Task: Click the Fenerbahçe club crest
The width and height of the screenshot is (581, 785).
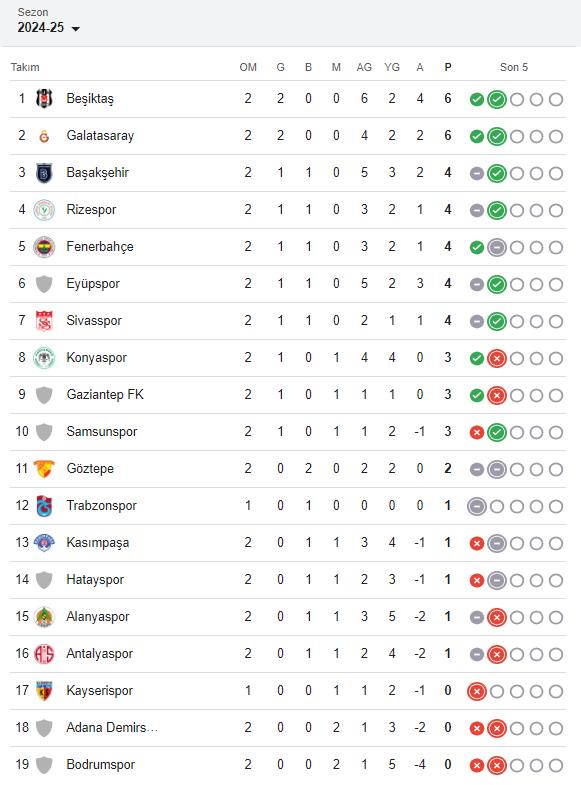Action: click(44, 247)
